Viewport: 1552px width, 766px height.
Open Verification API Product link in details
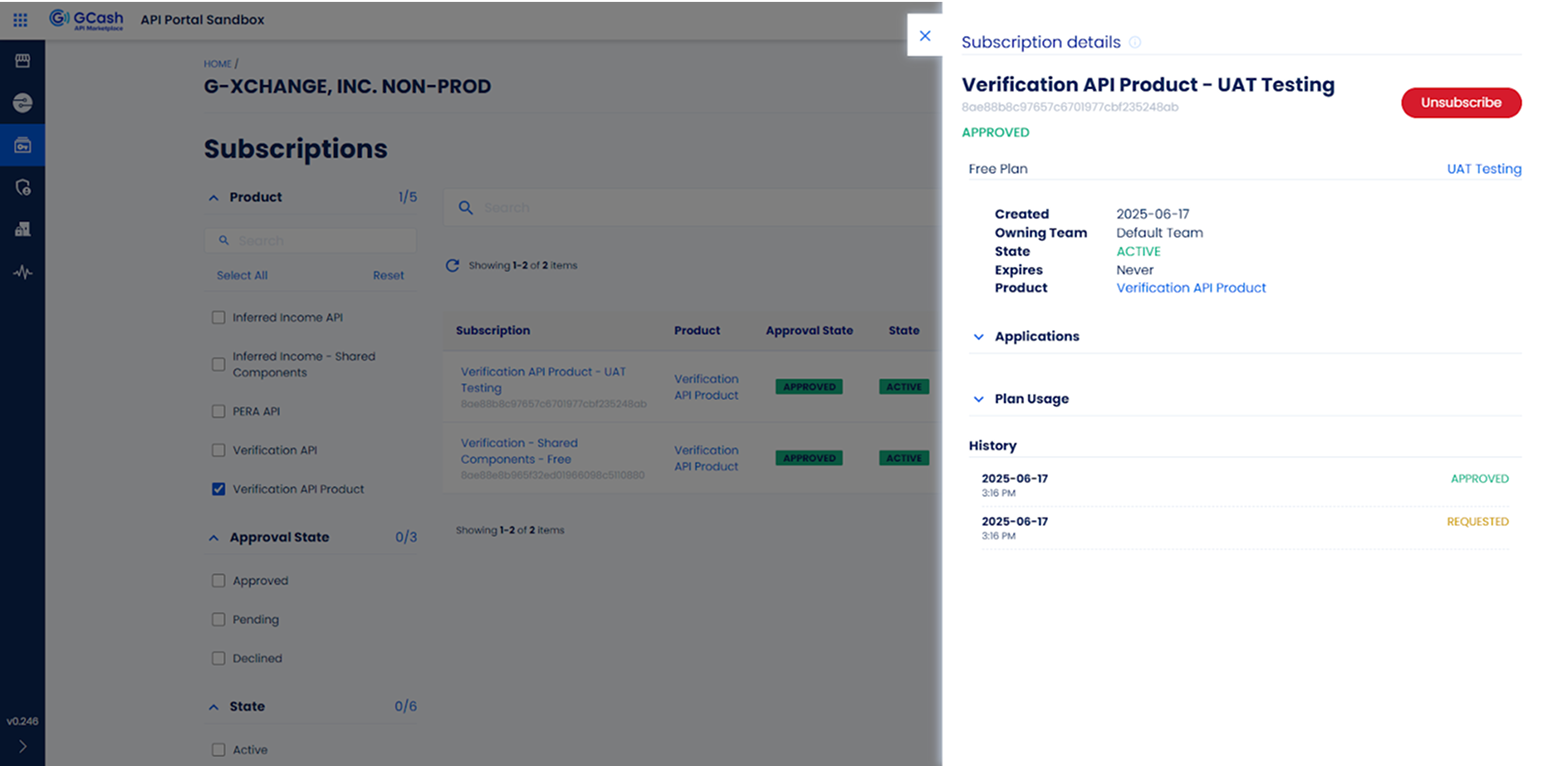click(1191, 288)
